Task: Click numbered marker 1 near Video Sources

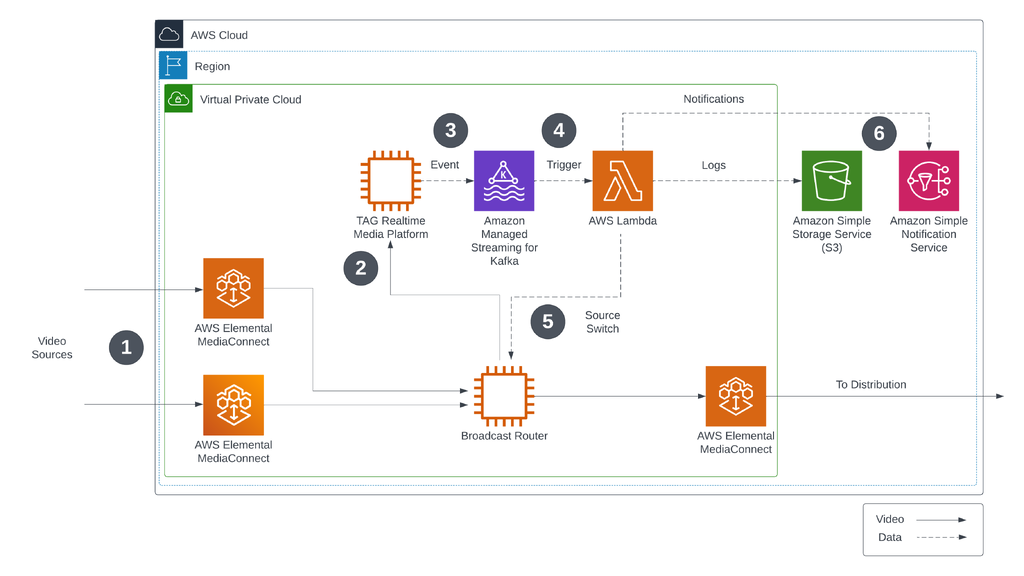Action: 126,347
